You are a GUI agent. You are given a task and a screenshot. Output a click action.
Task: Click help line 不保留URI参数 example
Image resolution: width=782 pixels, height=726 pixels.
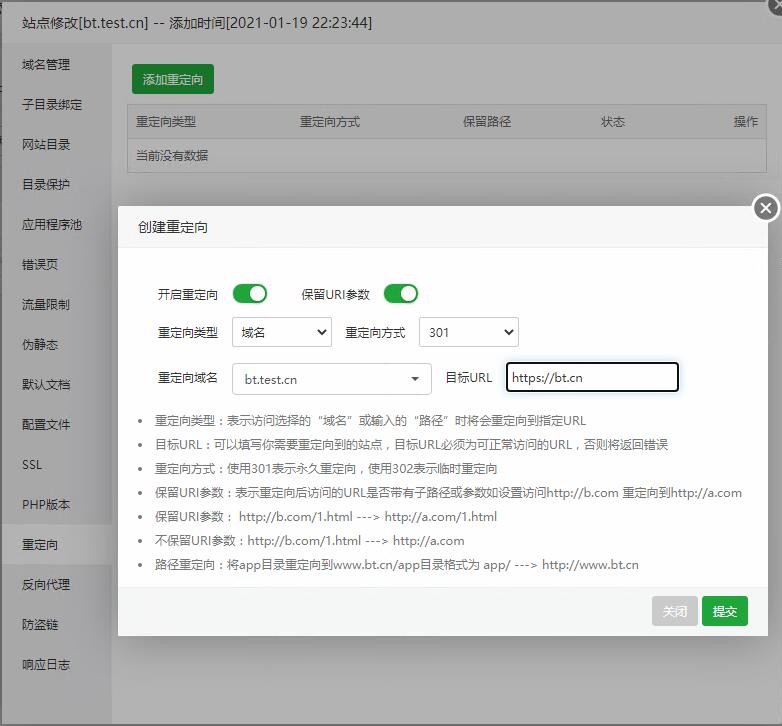[x=309, y=541]
